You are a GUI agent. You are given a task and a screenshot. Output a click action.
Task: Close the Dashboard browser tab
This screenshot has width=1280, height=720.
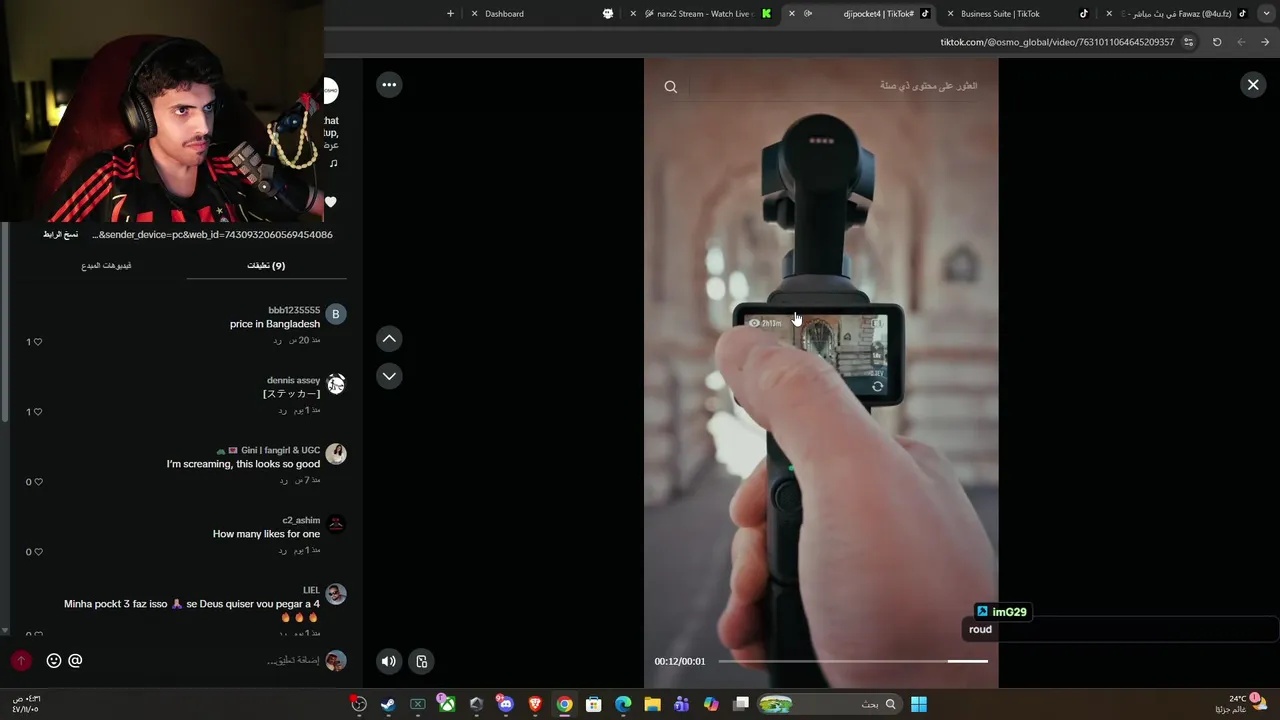[475, 14]
